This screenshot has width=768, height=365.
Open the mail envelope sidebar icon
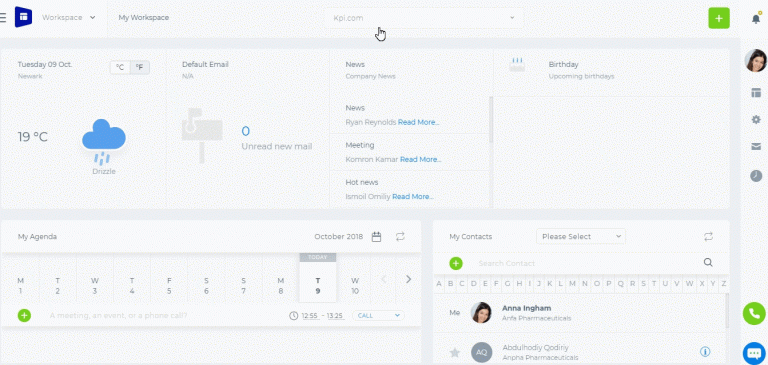point(756,146)
